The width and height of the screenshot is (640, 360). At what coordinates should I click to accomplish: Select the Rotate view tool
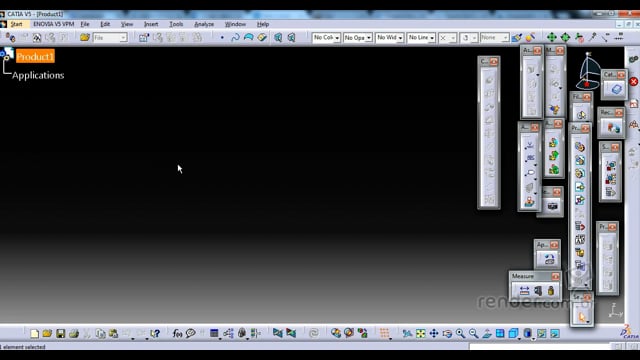click(447, 333)
